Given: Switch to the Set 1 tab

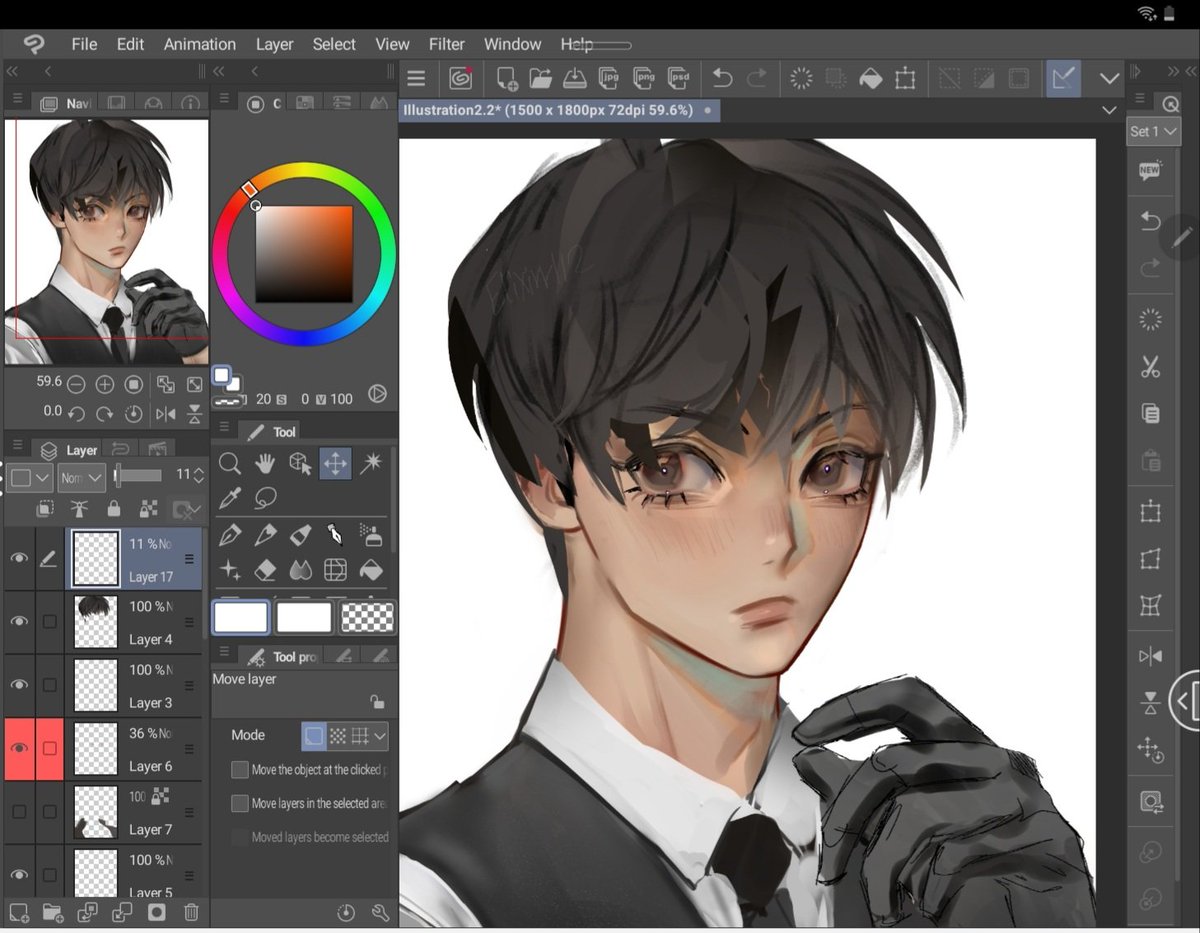Looking at the screenshot, I should (x=1153, y=130).
